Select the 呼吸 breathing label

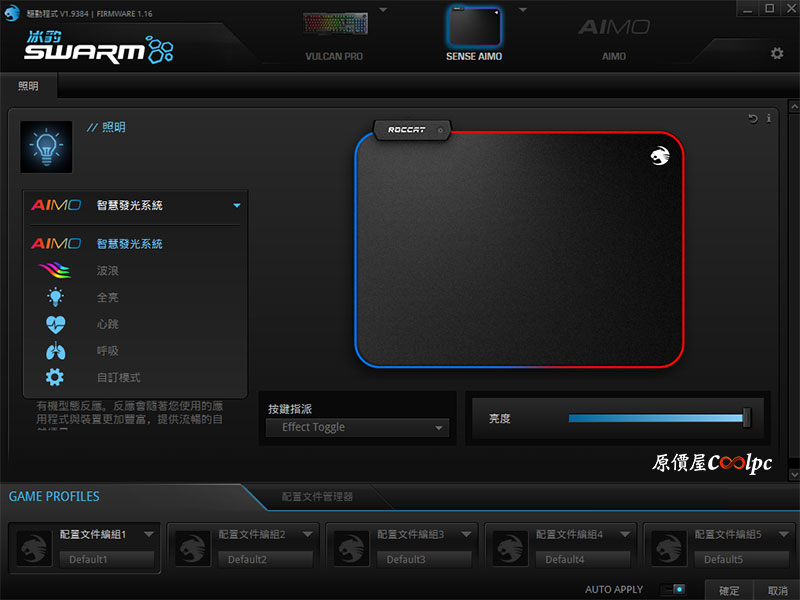[108, 351]
